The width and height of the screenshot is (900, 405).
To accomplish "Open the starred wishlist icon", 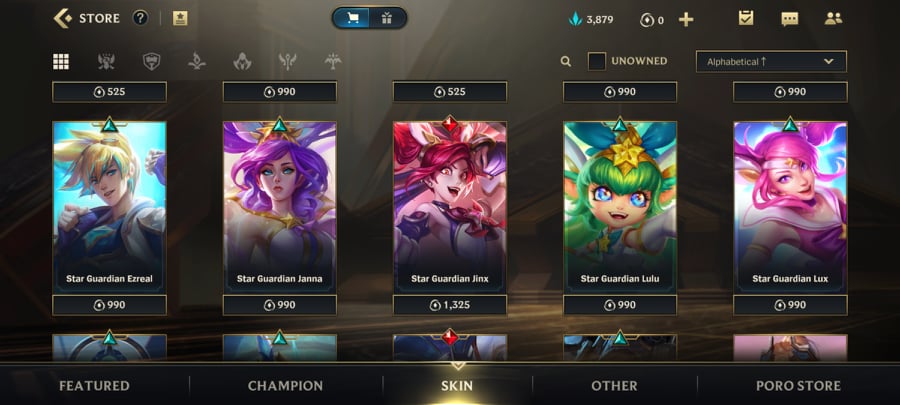I will [180, 18].
